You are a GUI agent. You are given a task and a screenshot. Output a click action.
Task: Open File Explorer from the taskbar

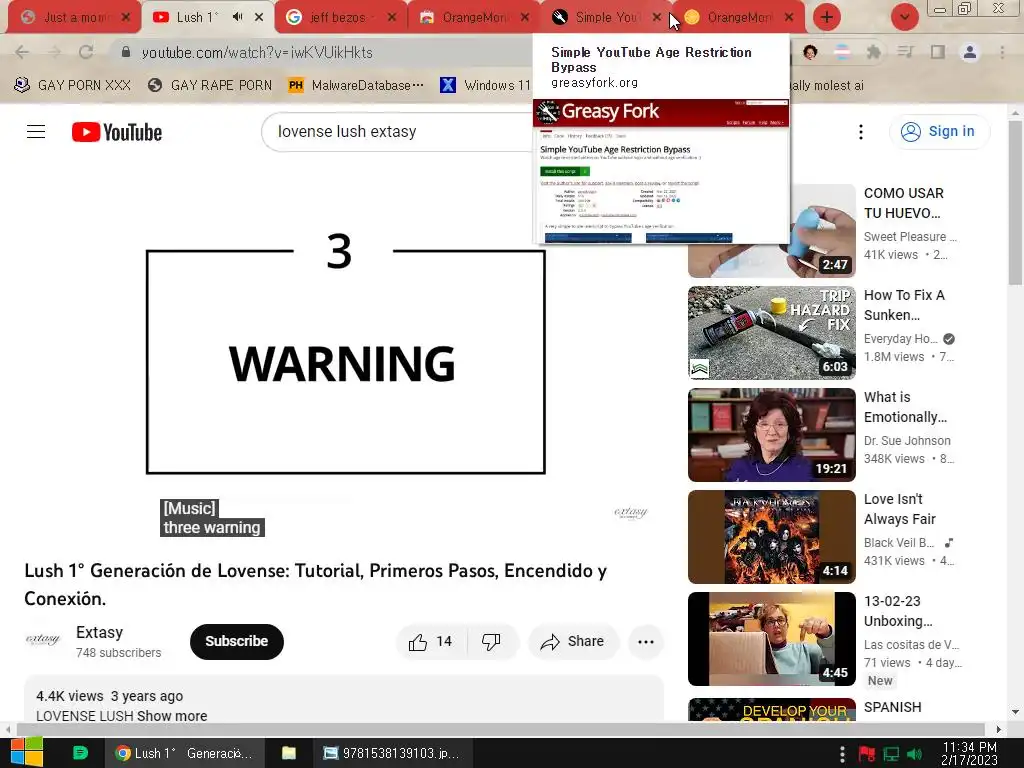click(x=289, y=753)
